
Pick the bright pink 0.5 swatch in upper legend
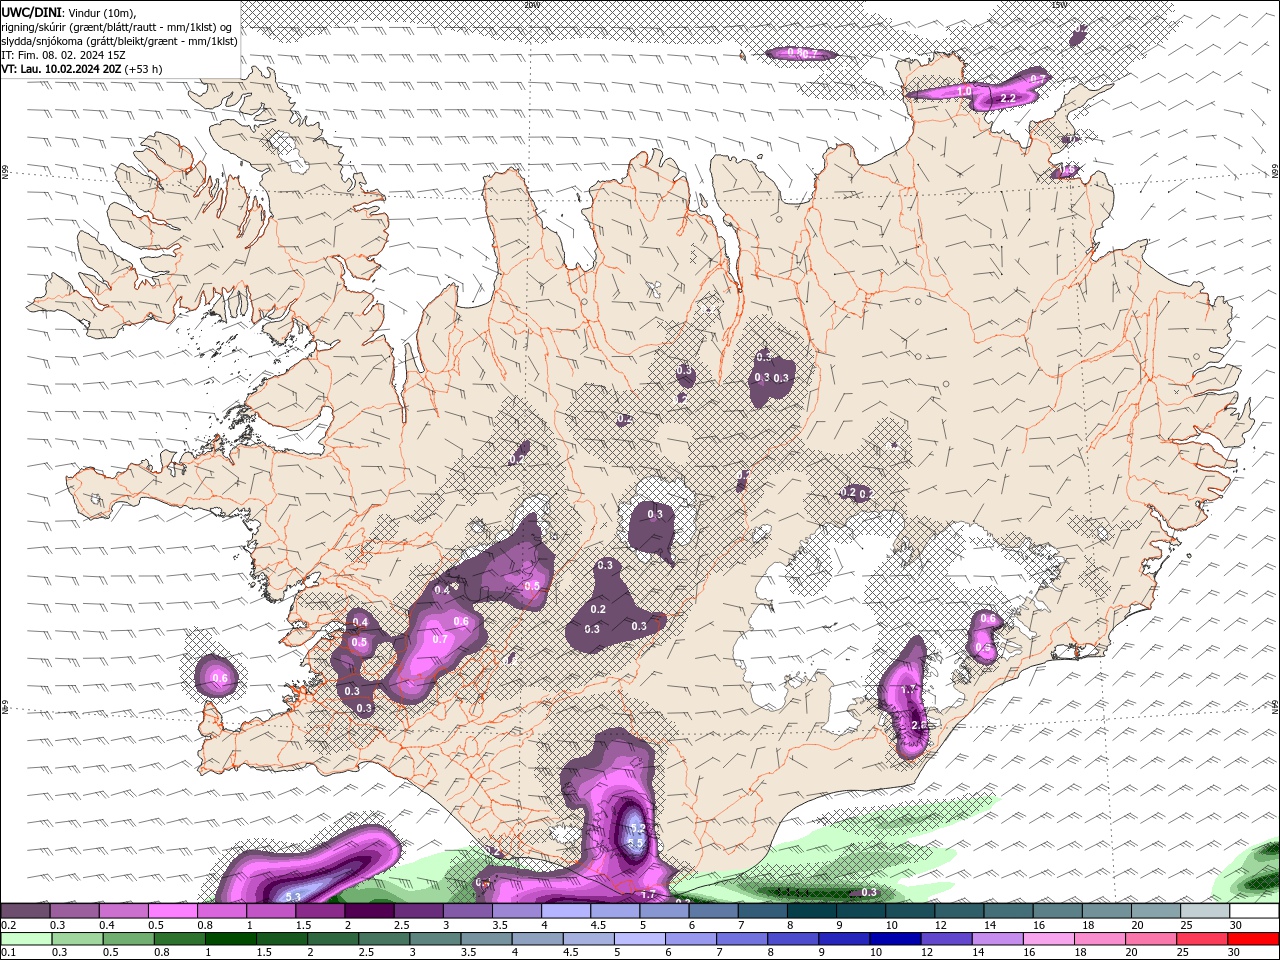click(x=172, y=911)
